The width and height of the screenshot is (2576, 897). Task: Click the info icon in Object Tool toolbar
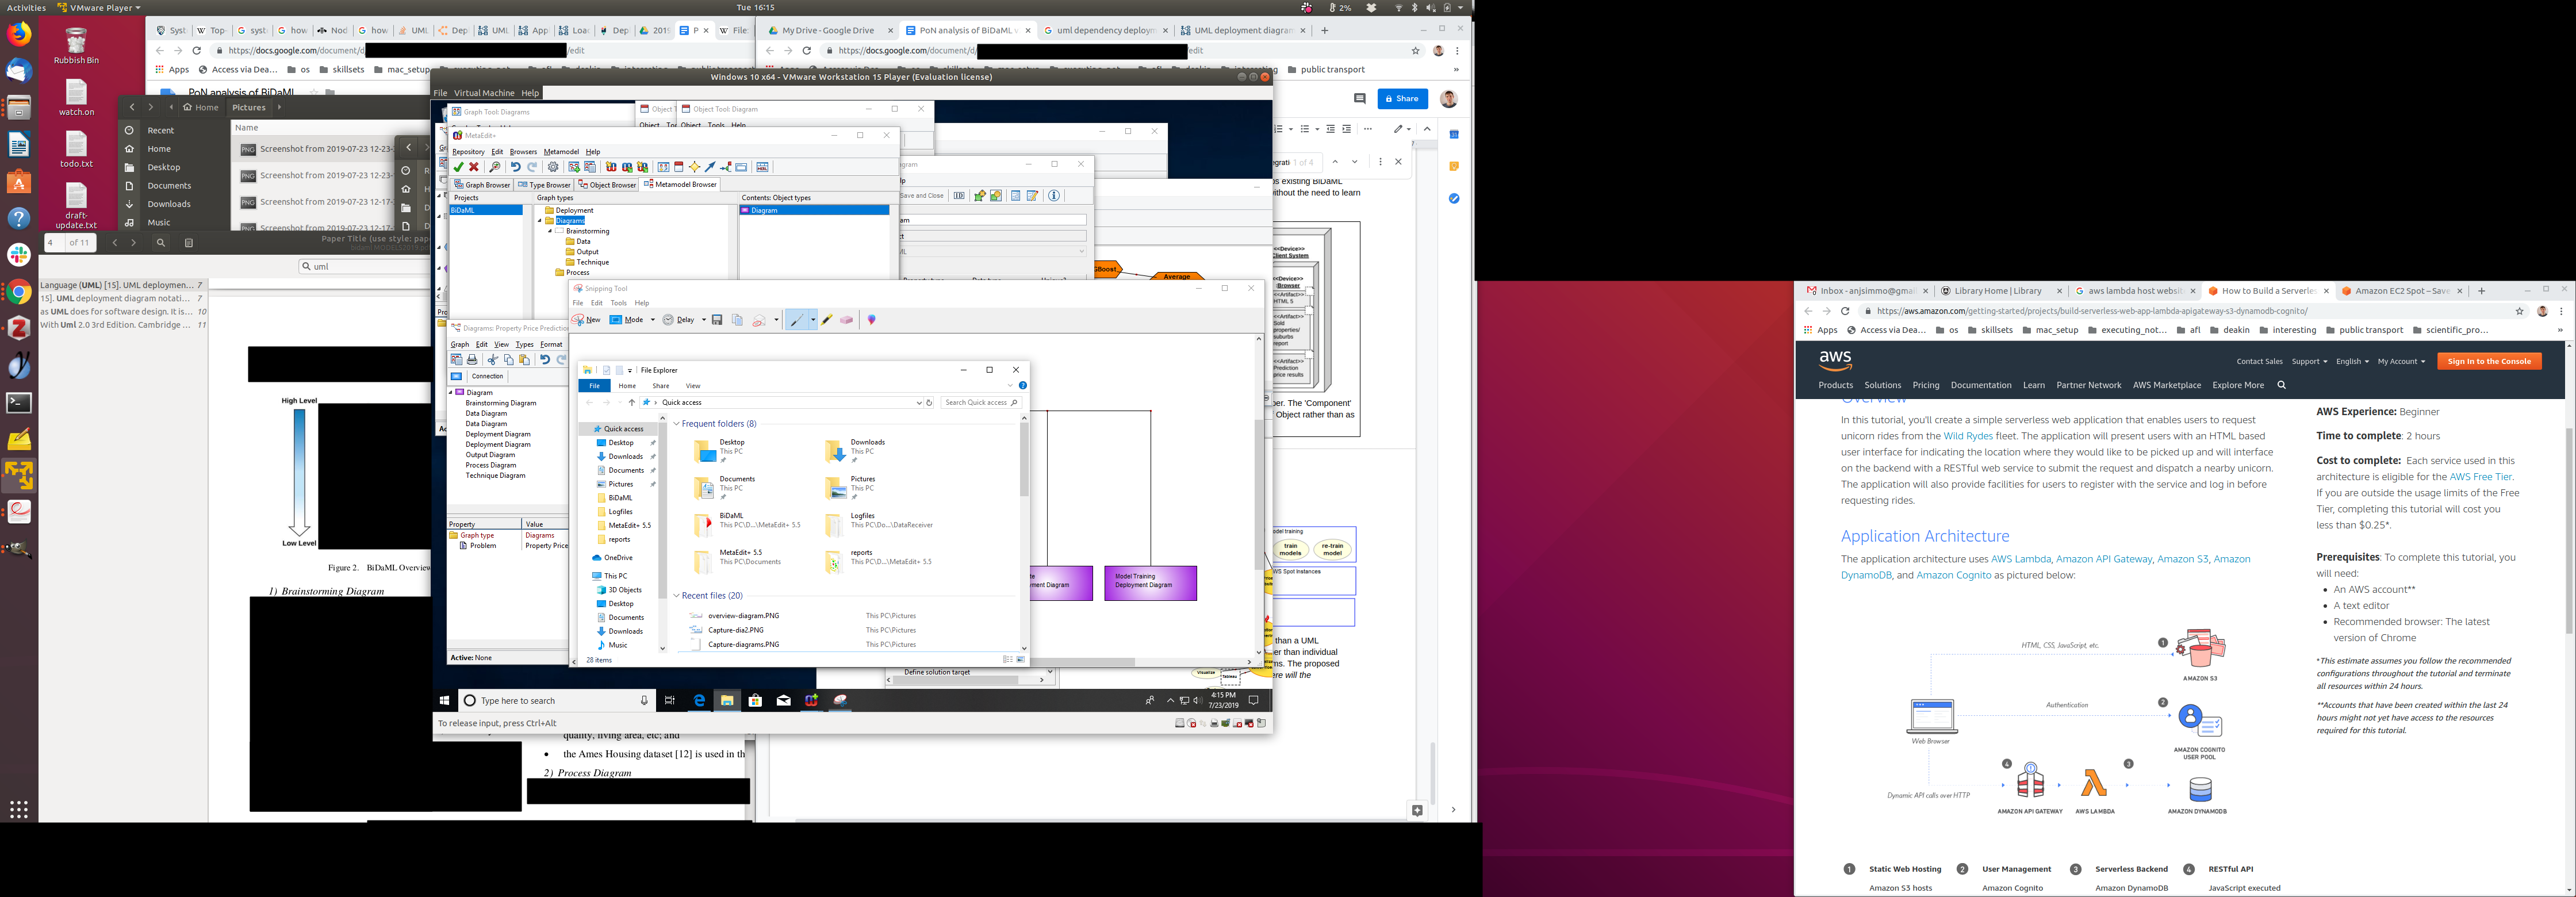click(1054, 196)
